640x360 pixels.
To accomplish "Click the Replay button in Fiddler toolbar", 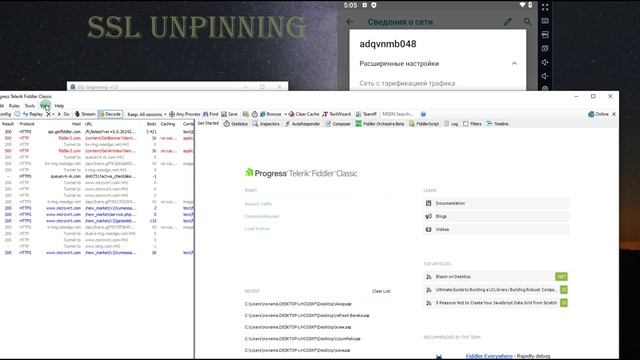I will 33,114.
